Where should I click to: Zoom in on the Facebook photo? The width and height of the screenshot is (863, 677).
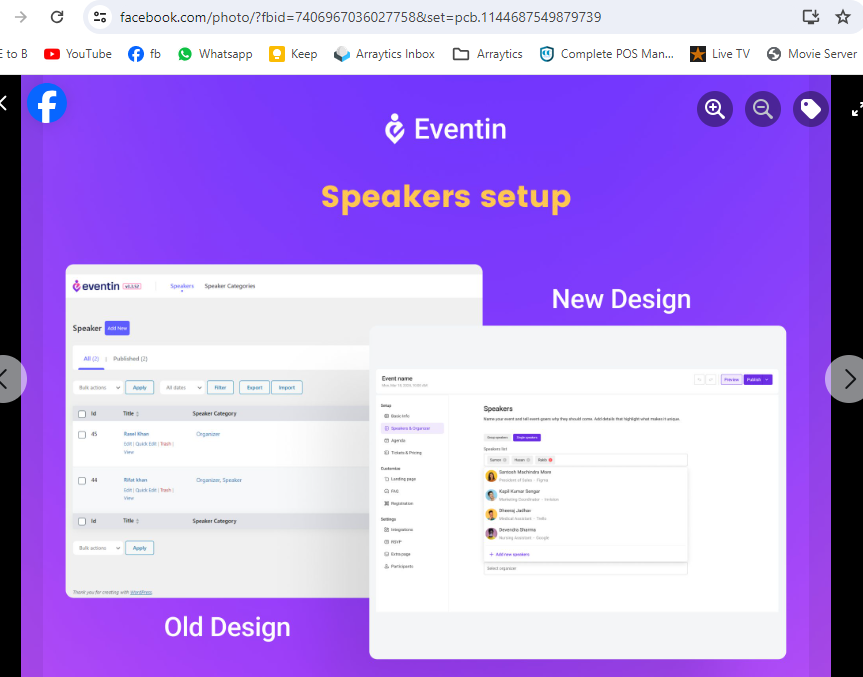click(x=714, y=109)
